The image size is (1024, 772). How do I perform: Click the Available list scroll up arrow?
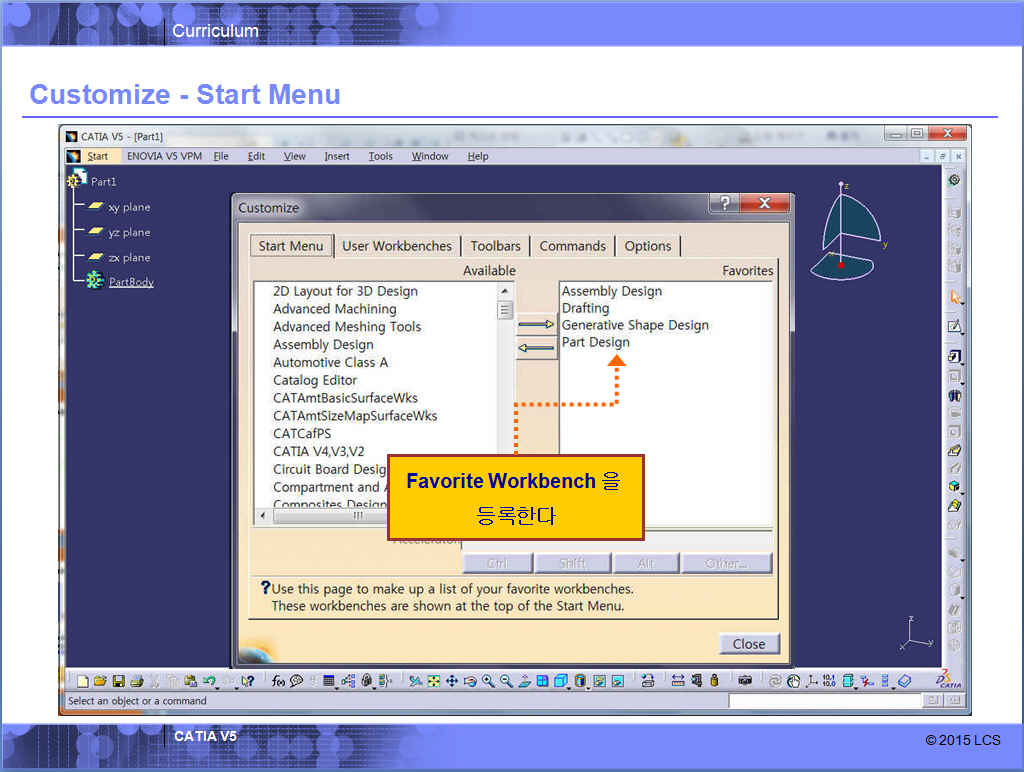pos(505,291)
